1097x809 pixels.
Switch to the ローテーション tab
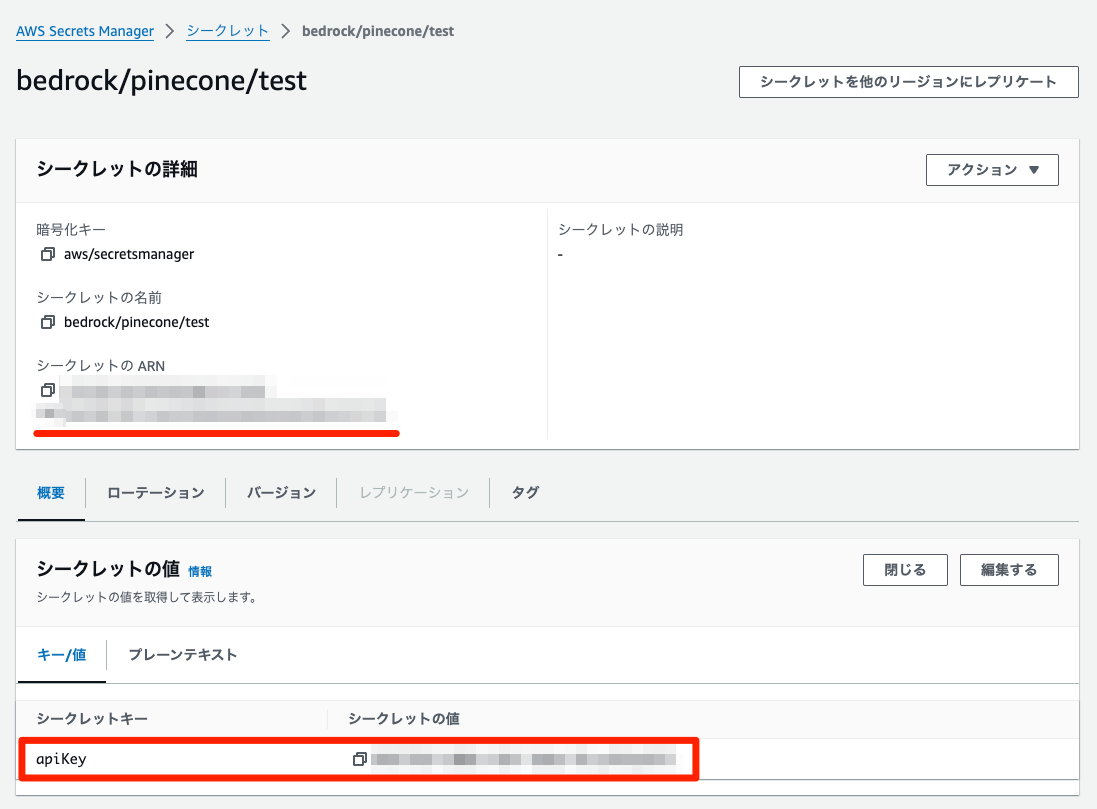(155, 493)
